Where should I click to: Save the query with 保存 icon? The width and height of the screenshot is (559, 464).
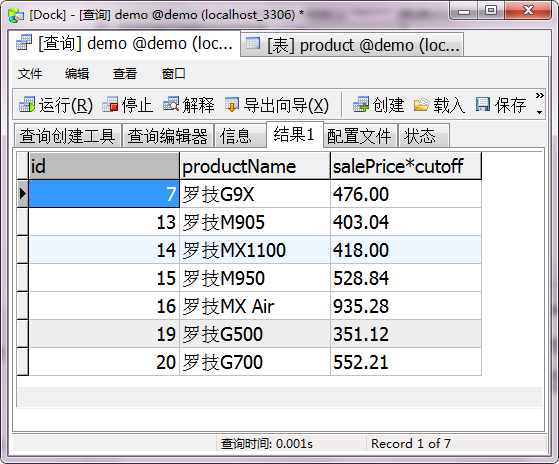point(483,105)
